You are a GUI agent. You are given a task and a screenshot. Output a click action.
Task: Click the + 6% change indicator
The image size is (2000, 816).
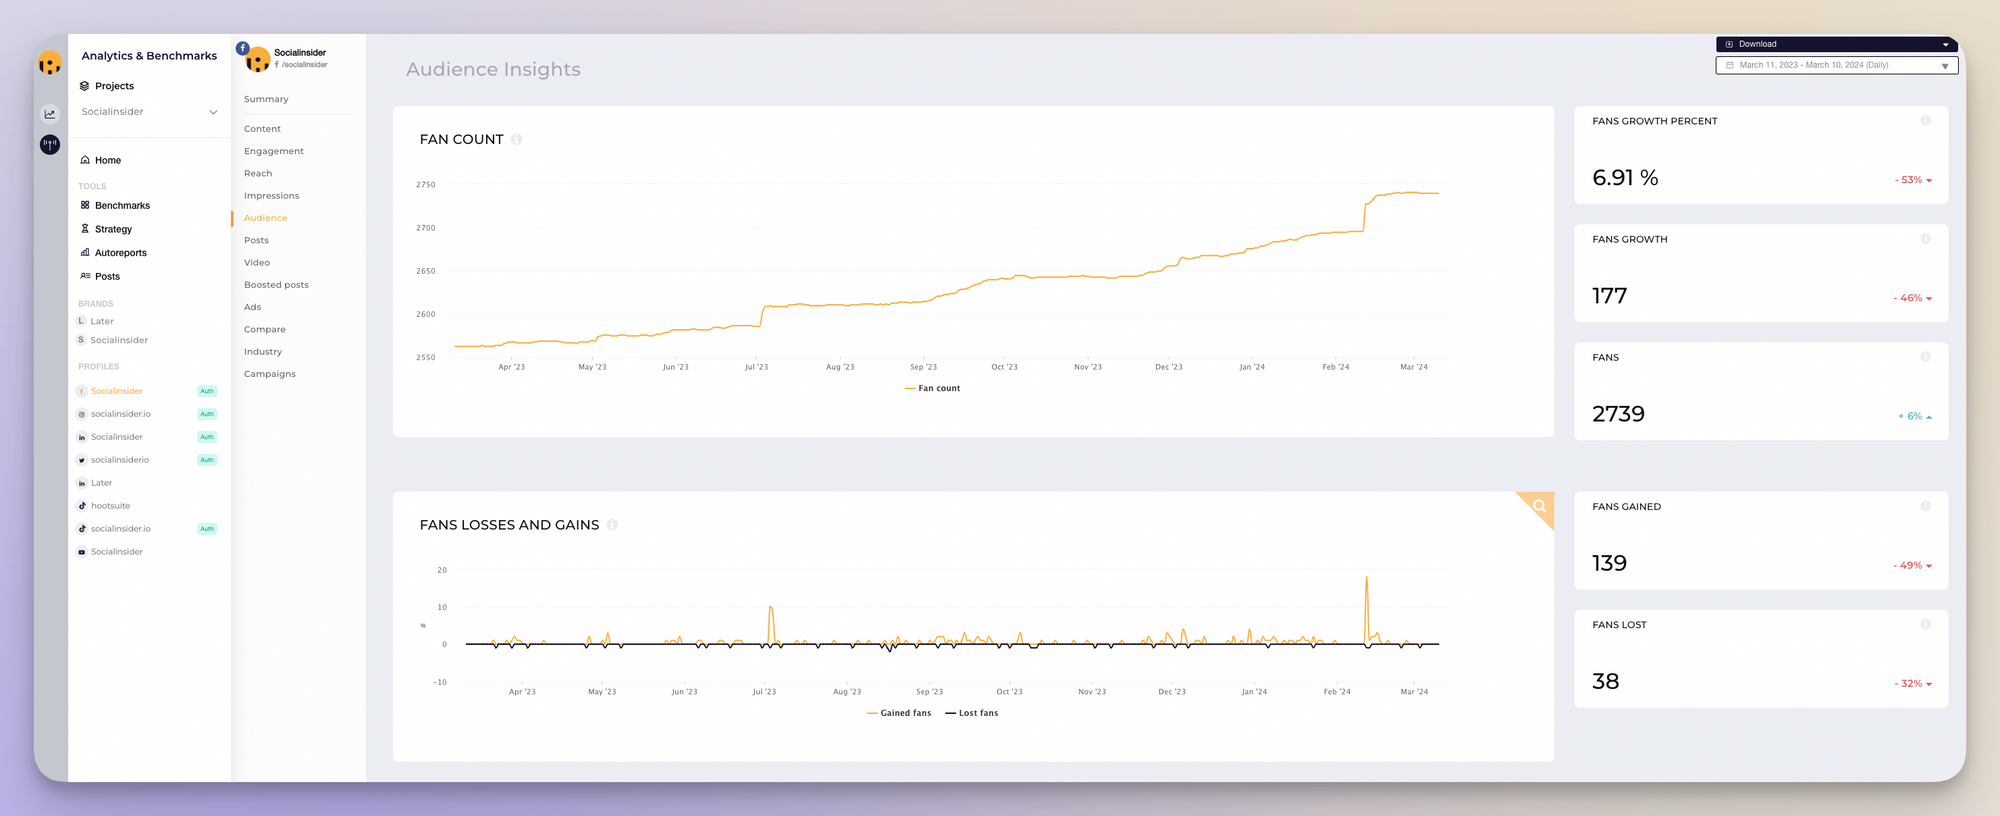[x=1915, y=416]
